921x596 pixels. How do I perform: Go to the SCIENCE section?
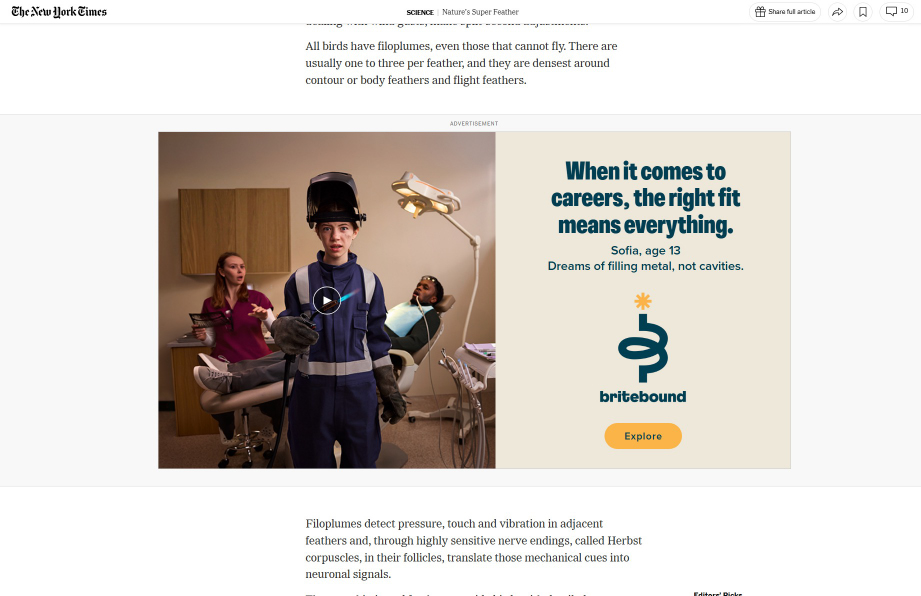pos(420,12)
